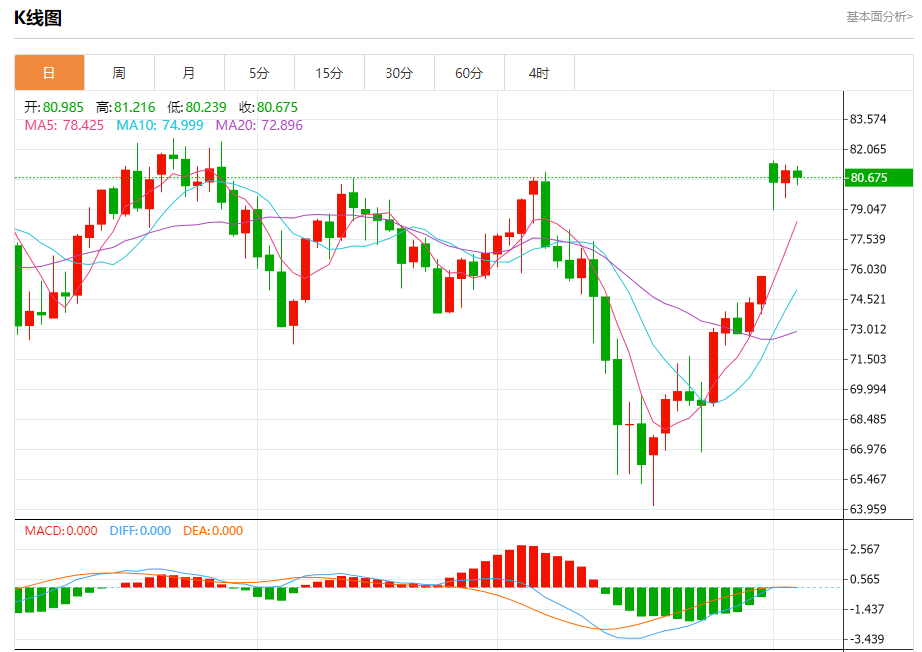Click the green 80.675 current price tag

click(x=878, y=178)
